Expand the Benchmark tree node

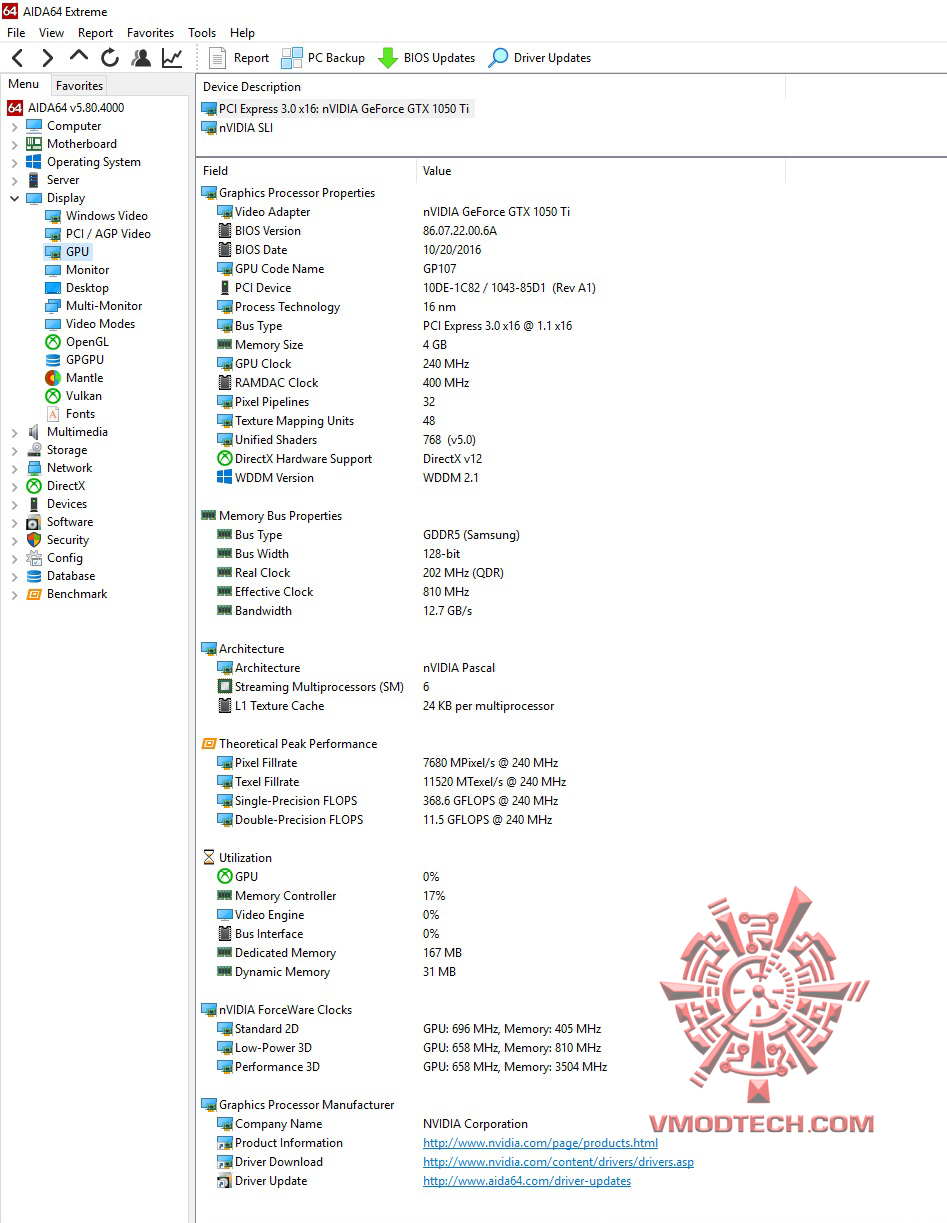pos(14,594)
